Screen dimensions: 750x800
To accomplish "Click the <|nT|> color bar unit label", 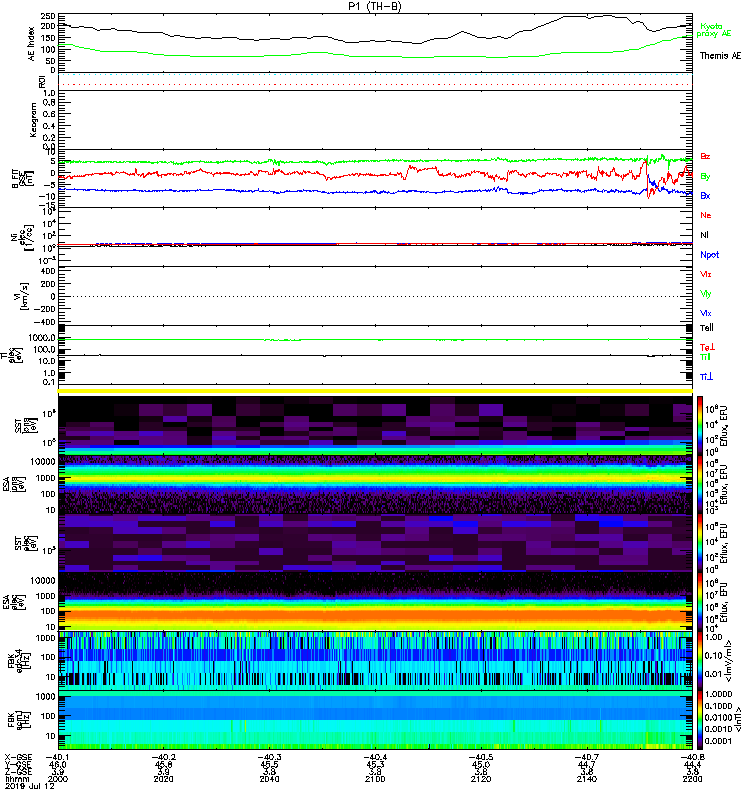I will (736, 721).
